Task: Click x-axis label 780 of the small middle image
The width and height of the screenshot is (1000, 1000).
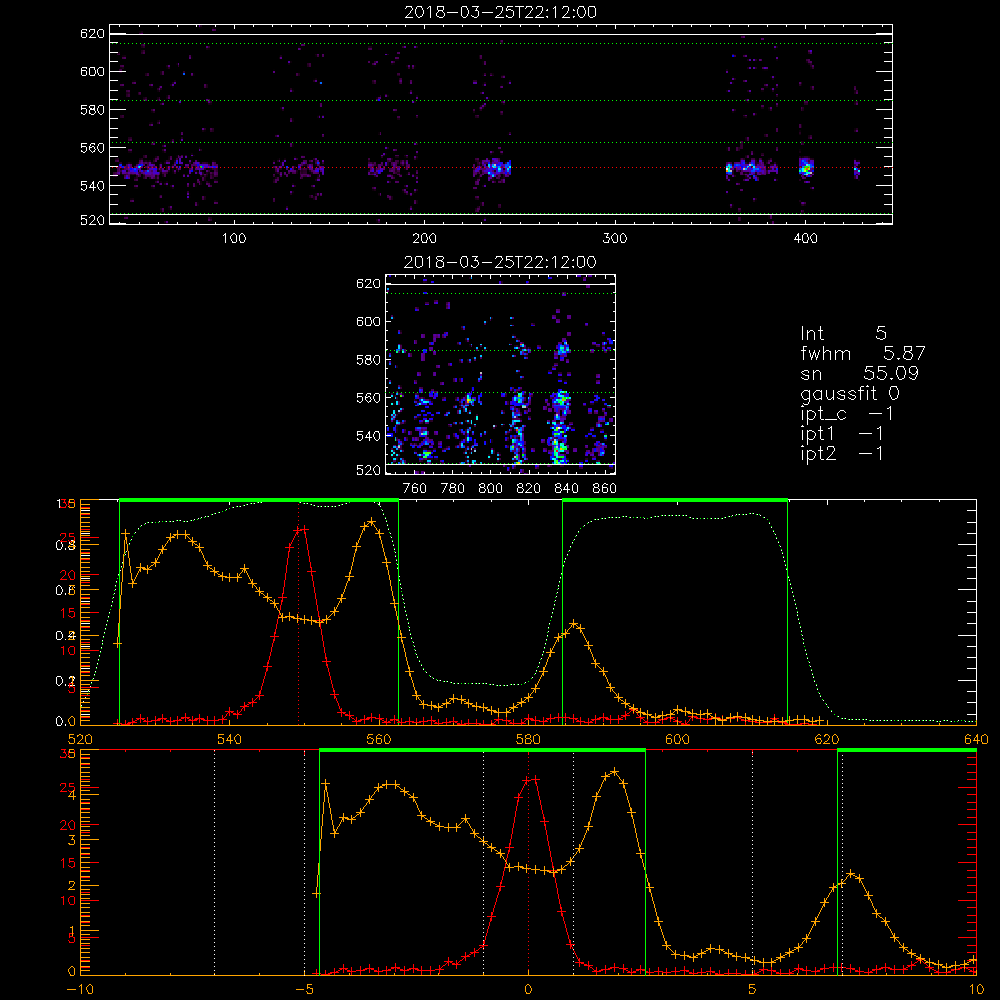Action: pyautogui.click(x=453, y=489)
